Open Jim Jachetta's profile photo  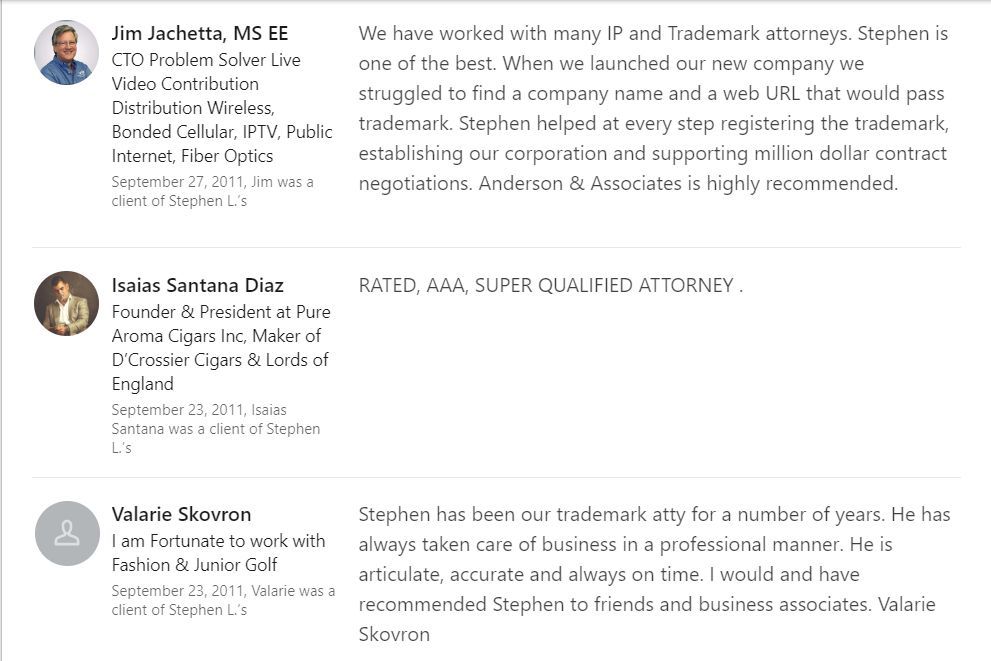(66, 52)
